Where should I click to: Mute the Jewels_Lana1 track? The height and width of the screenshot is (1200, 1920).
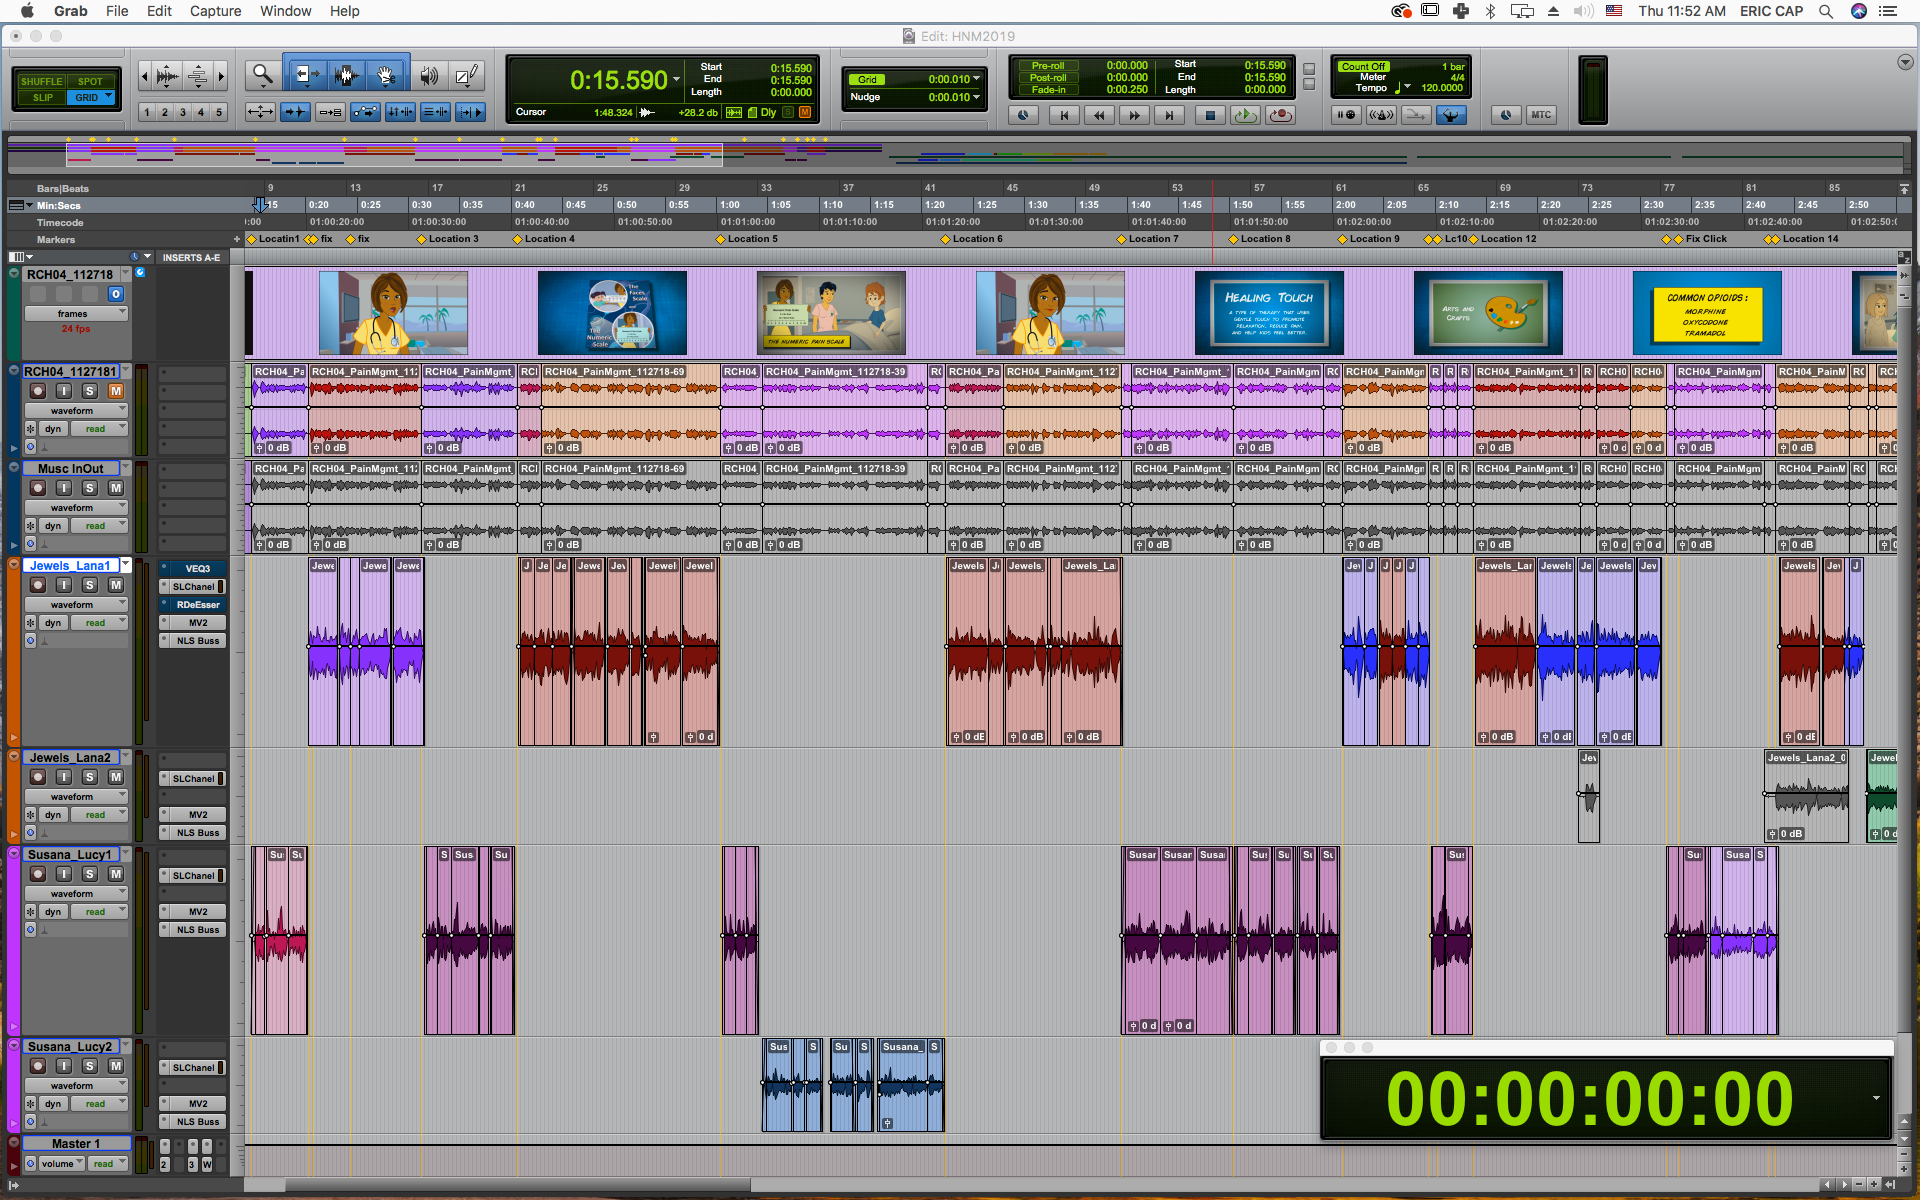pos(116,585)
